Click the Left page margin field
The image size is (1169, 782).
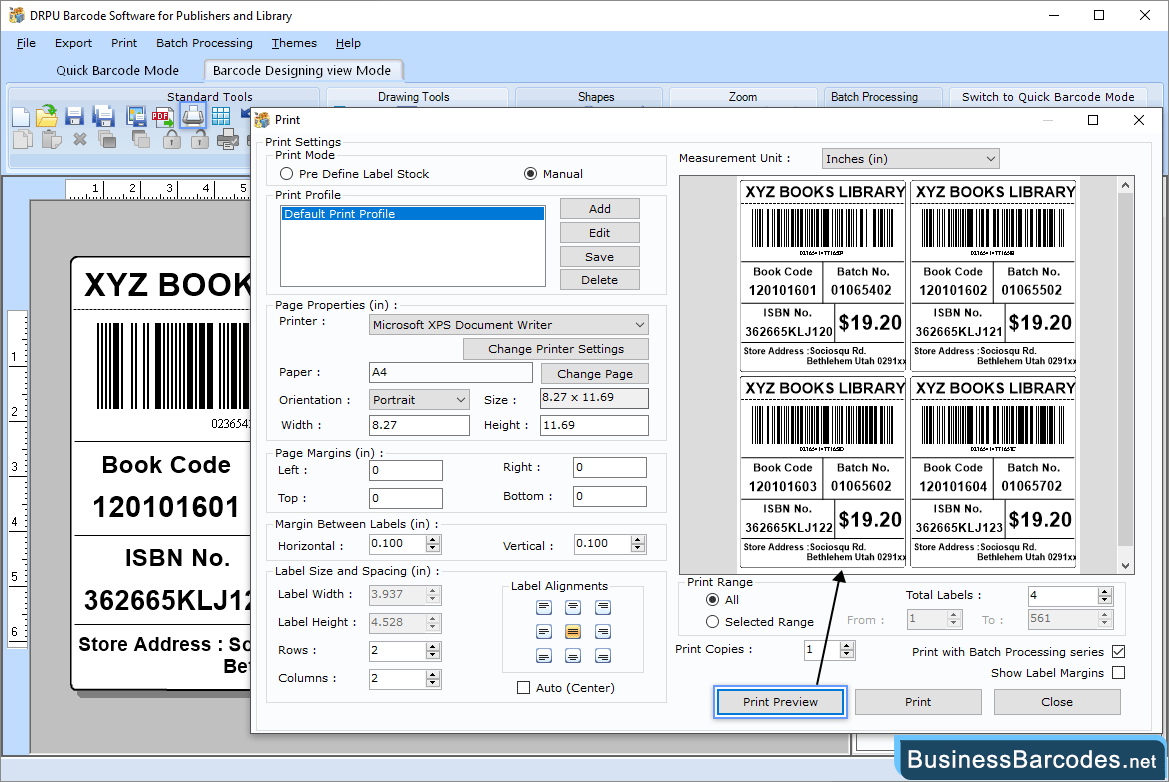click(x=406, y=470)
